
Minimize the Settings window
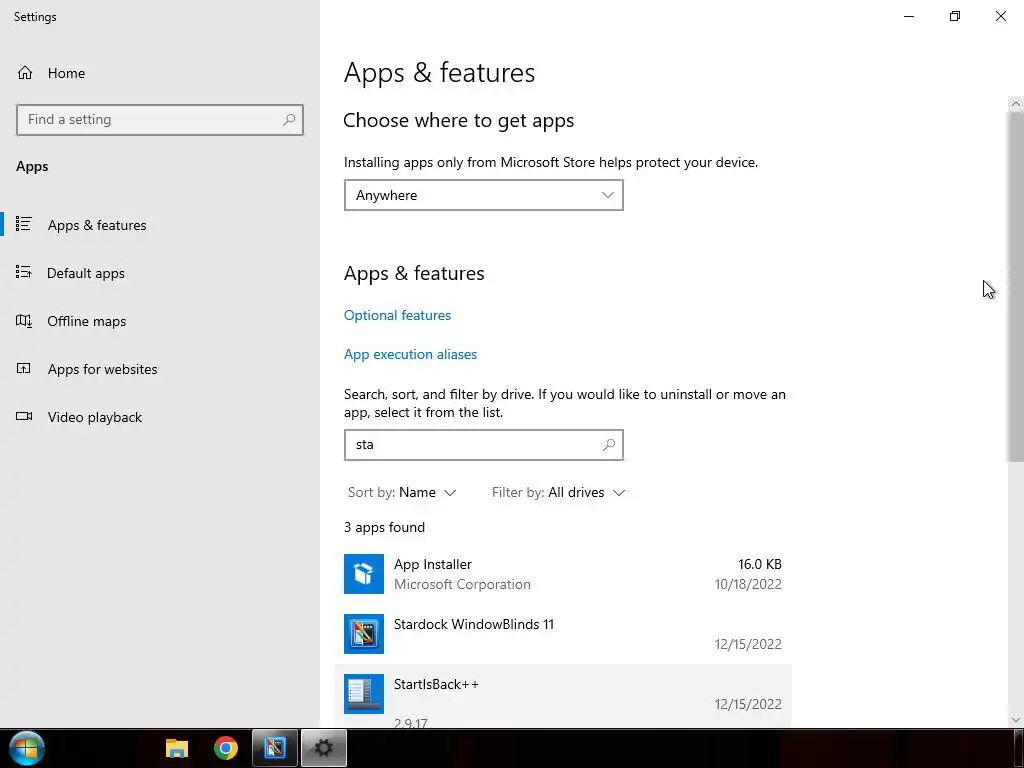click(909, 16)
